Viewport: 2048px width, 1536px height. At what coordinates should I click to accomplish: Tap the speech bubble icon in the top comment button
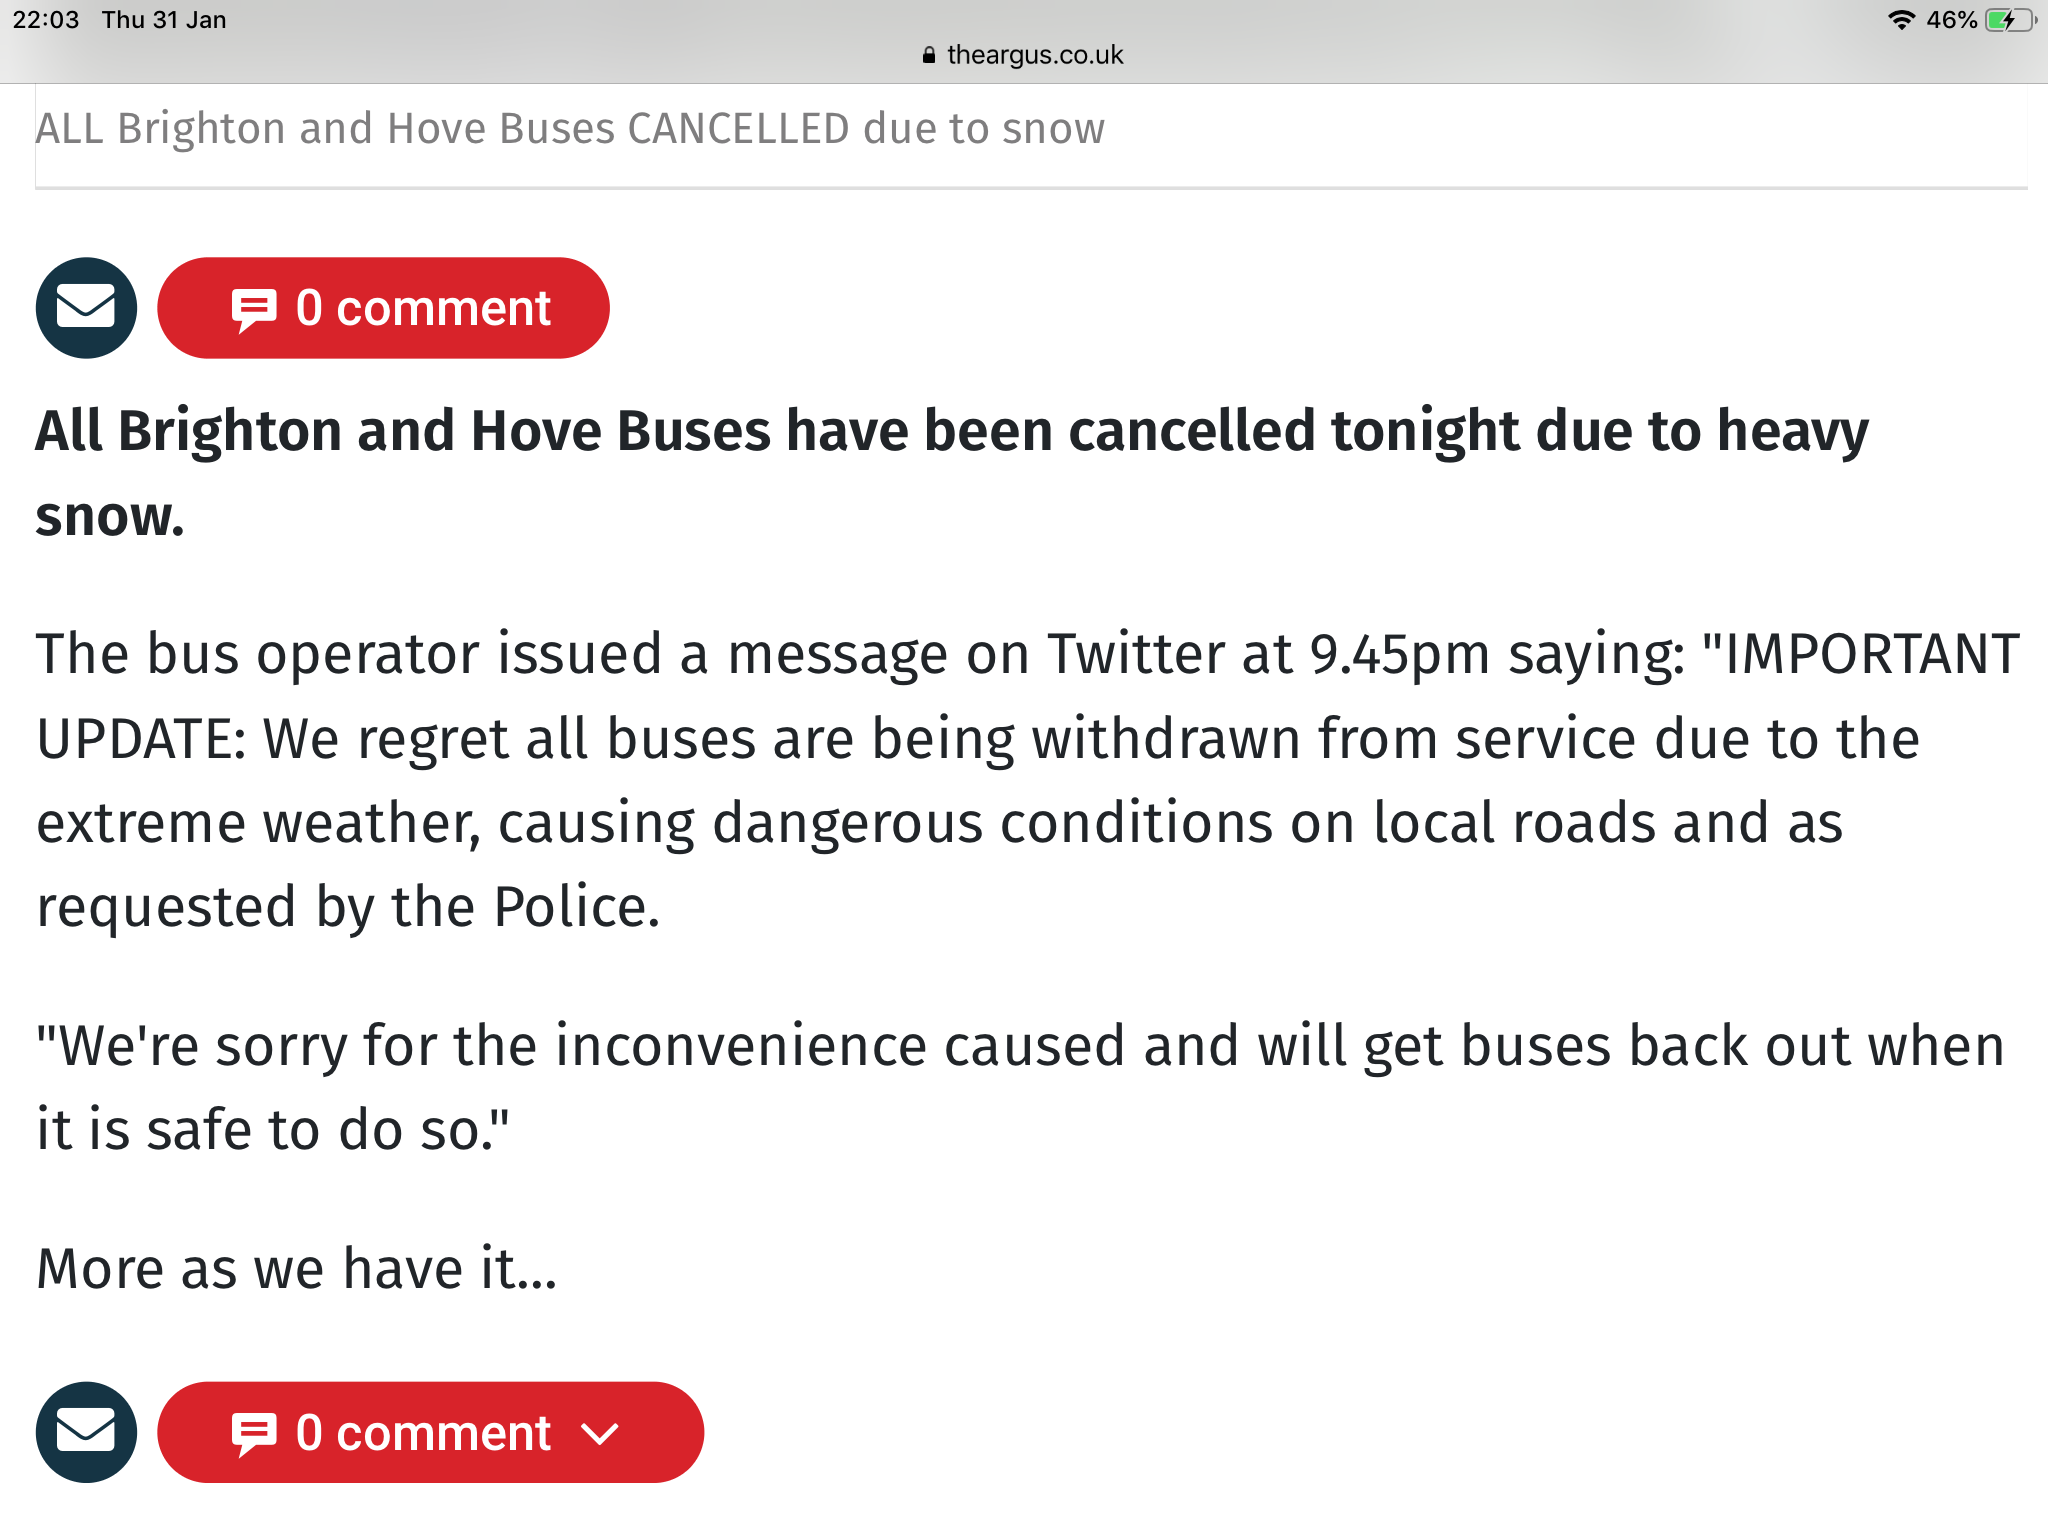254,310
